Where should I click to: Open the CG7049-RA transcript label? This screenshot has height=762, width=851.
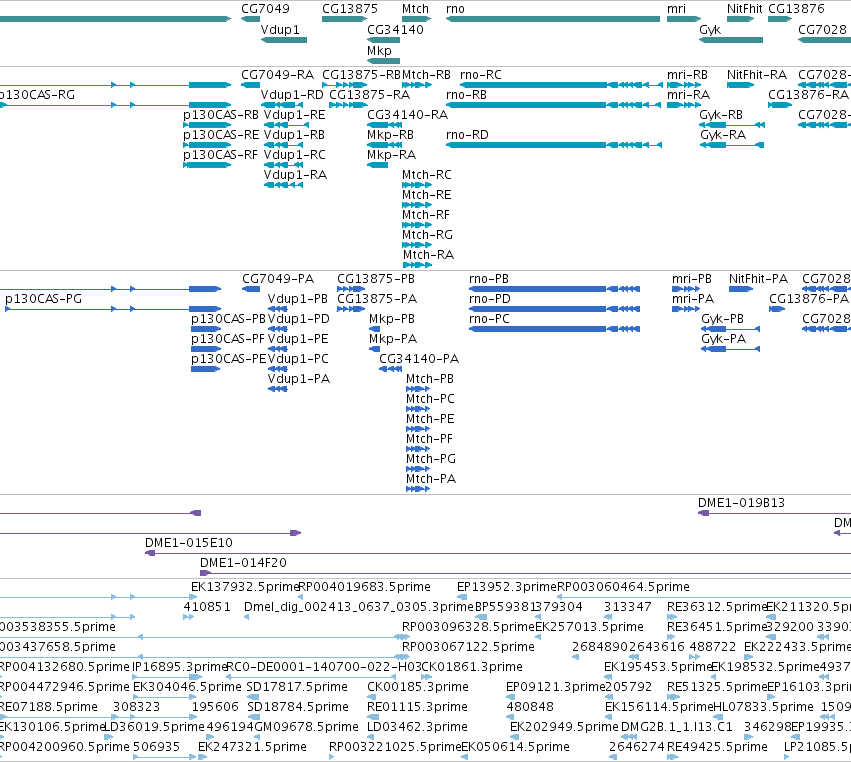(277, 74)
